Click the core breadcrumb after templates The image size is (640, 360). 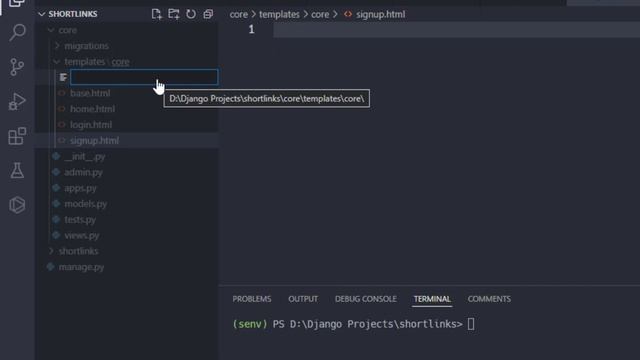pyautogui.click(x=320, y=15)
